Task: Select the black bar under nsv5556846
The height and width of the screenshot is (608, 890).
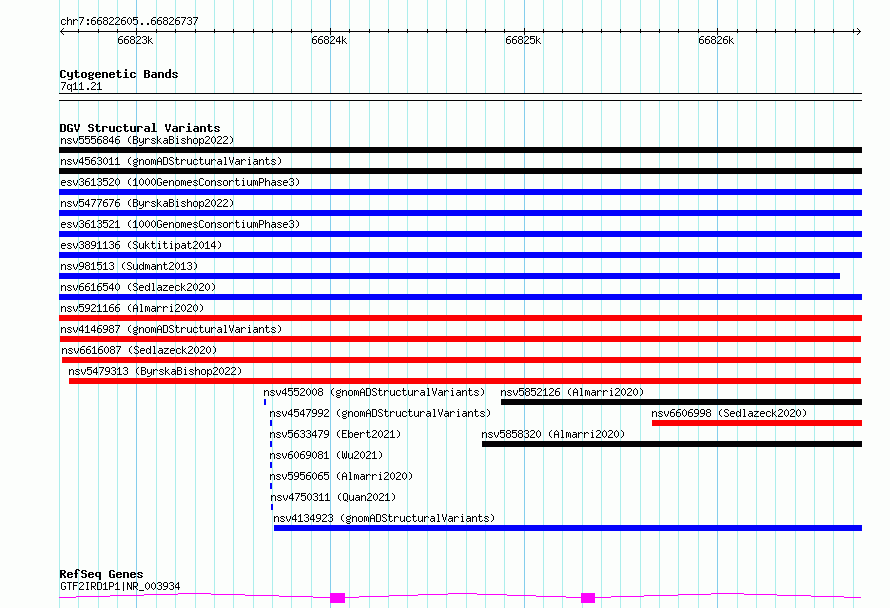Action: [x=460, y=150]
